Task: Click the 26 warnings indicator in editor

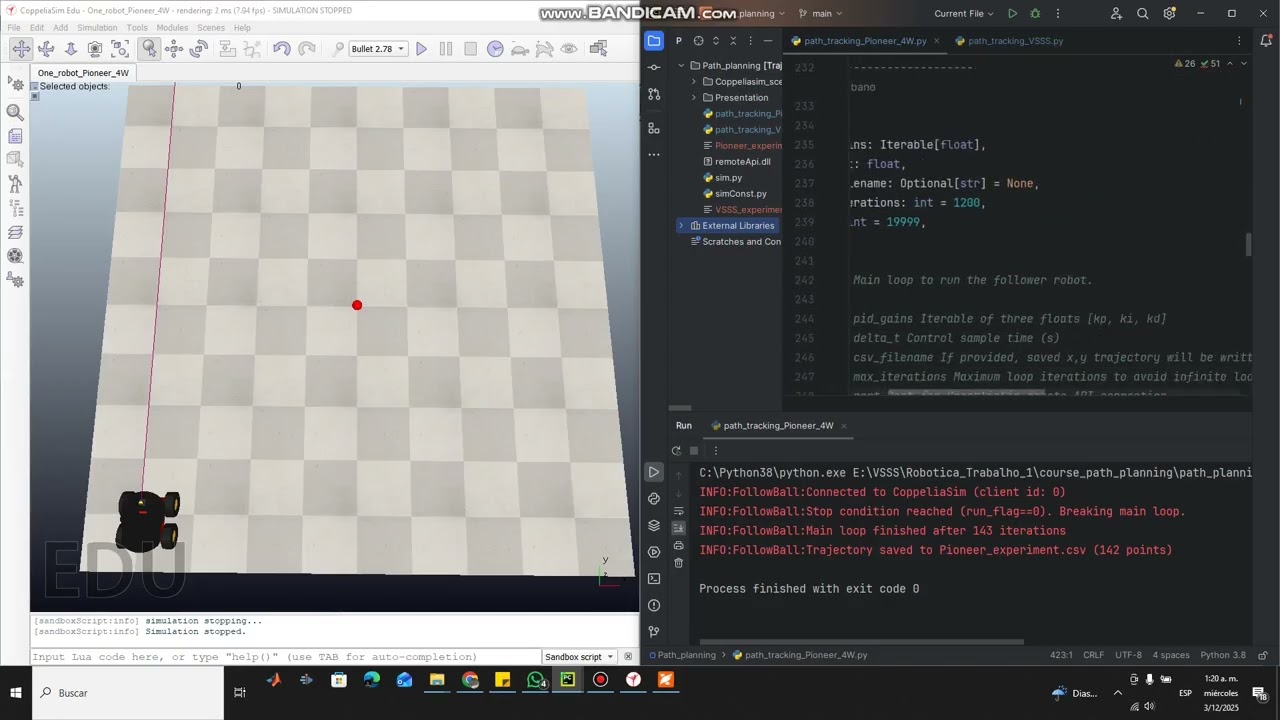Action: click(x=1185, y=63)
